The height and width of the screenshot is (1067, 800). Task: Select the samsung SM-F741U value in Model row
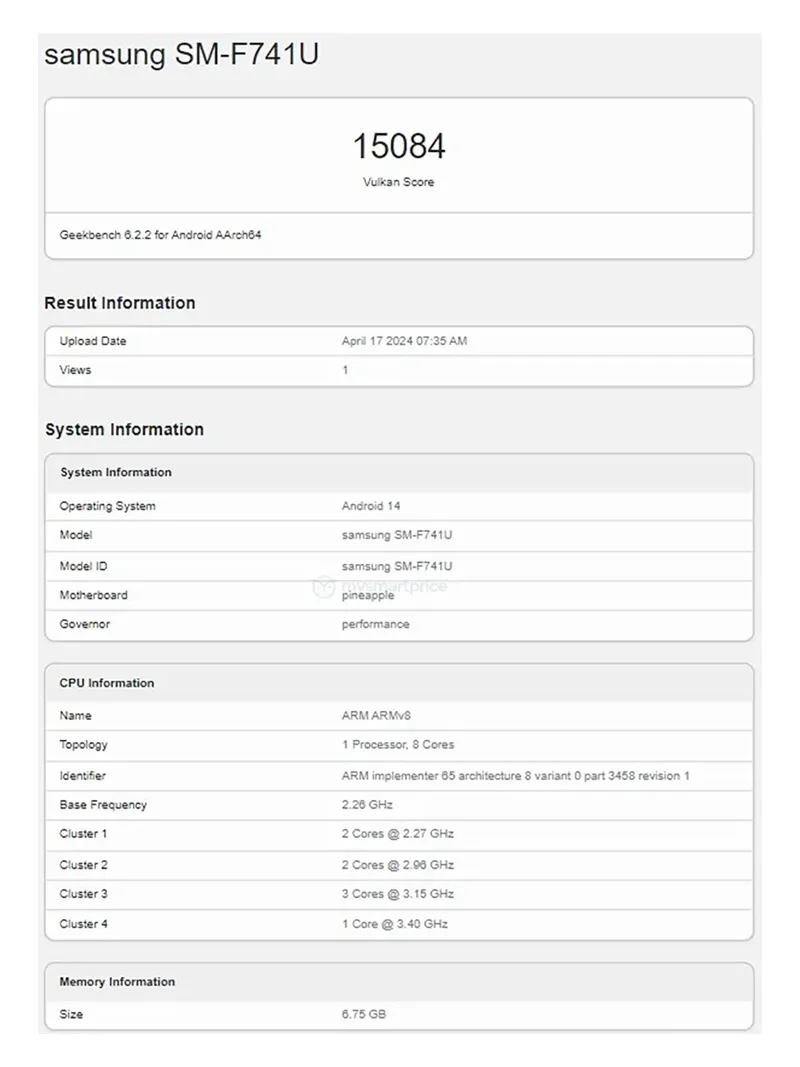[397, 535]
